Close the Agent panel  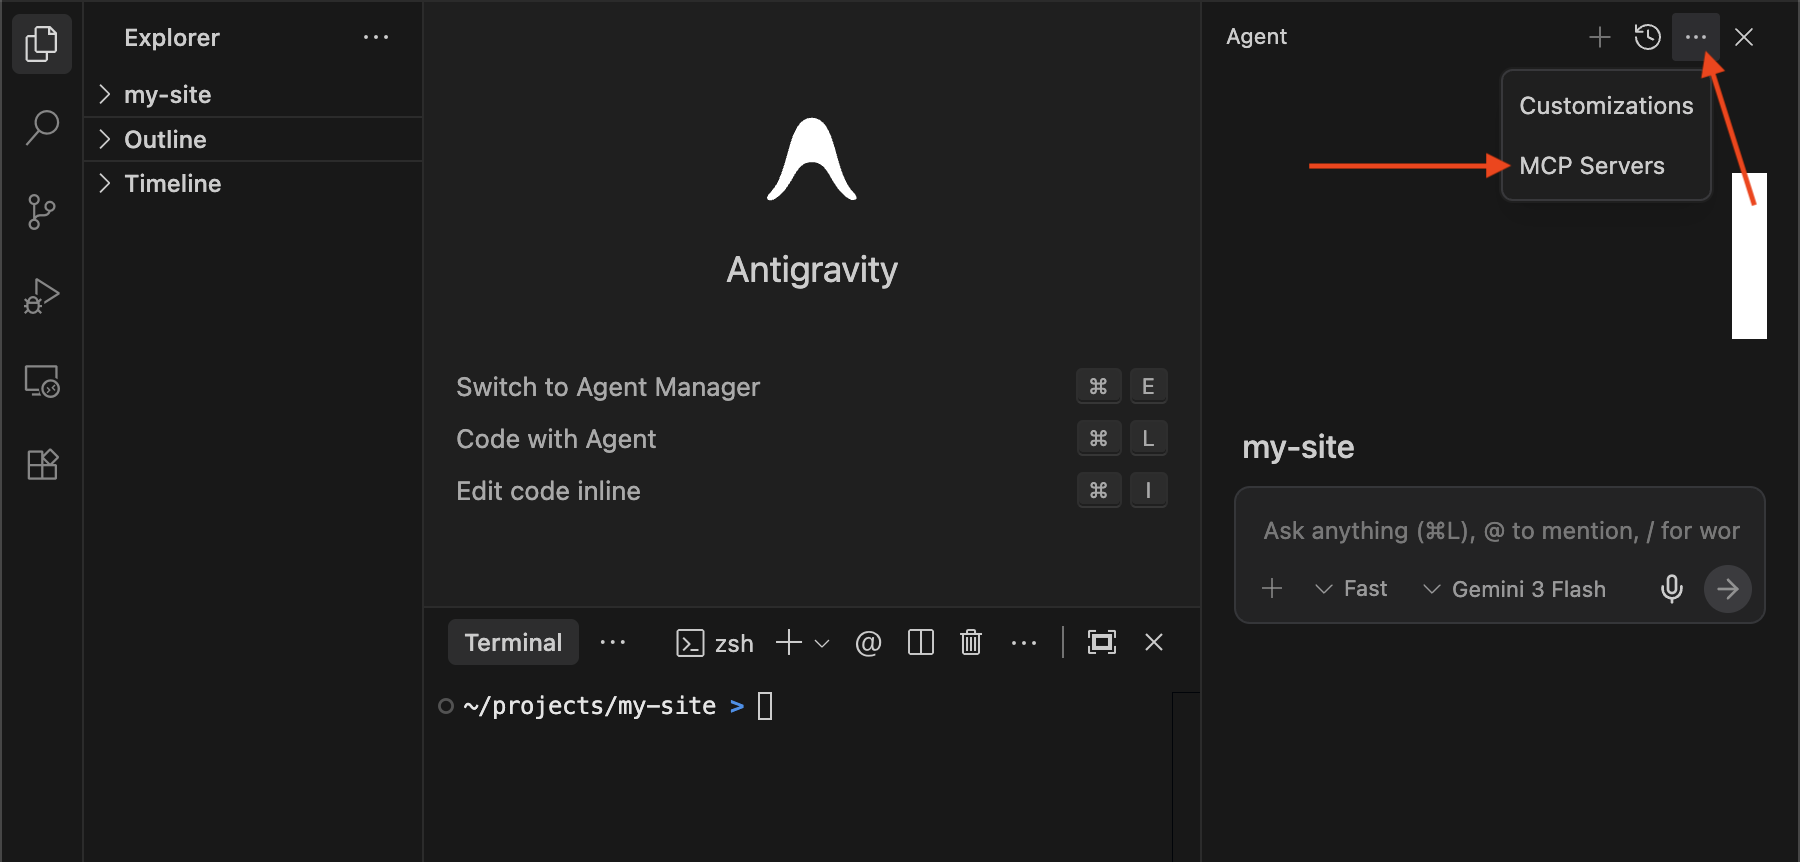click(x=1744, y=37)
